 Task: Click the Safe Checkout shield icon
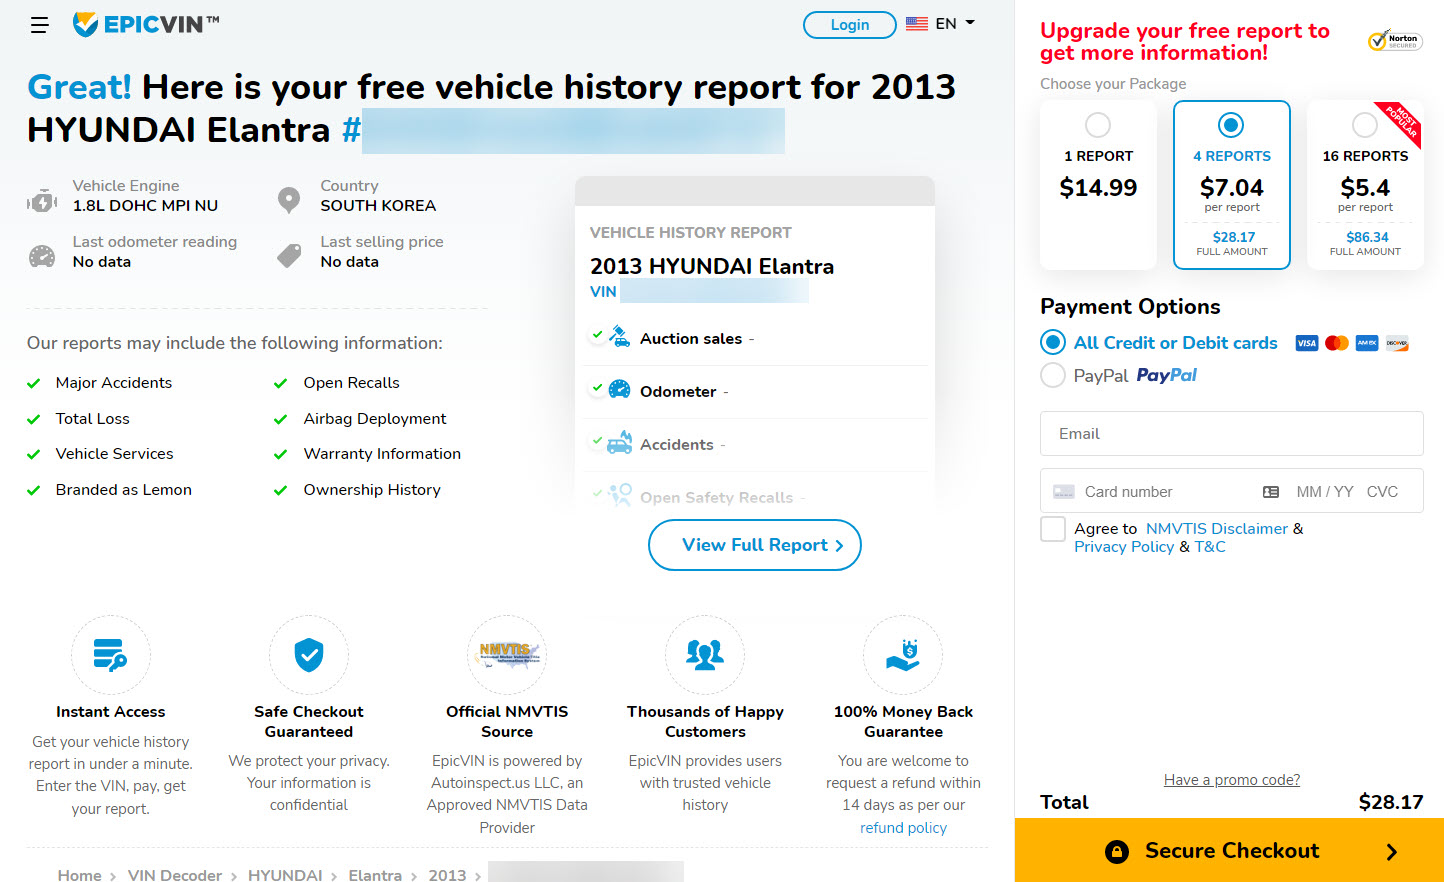click(x=309, y=655)
